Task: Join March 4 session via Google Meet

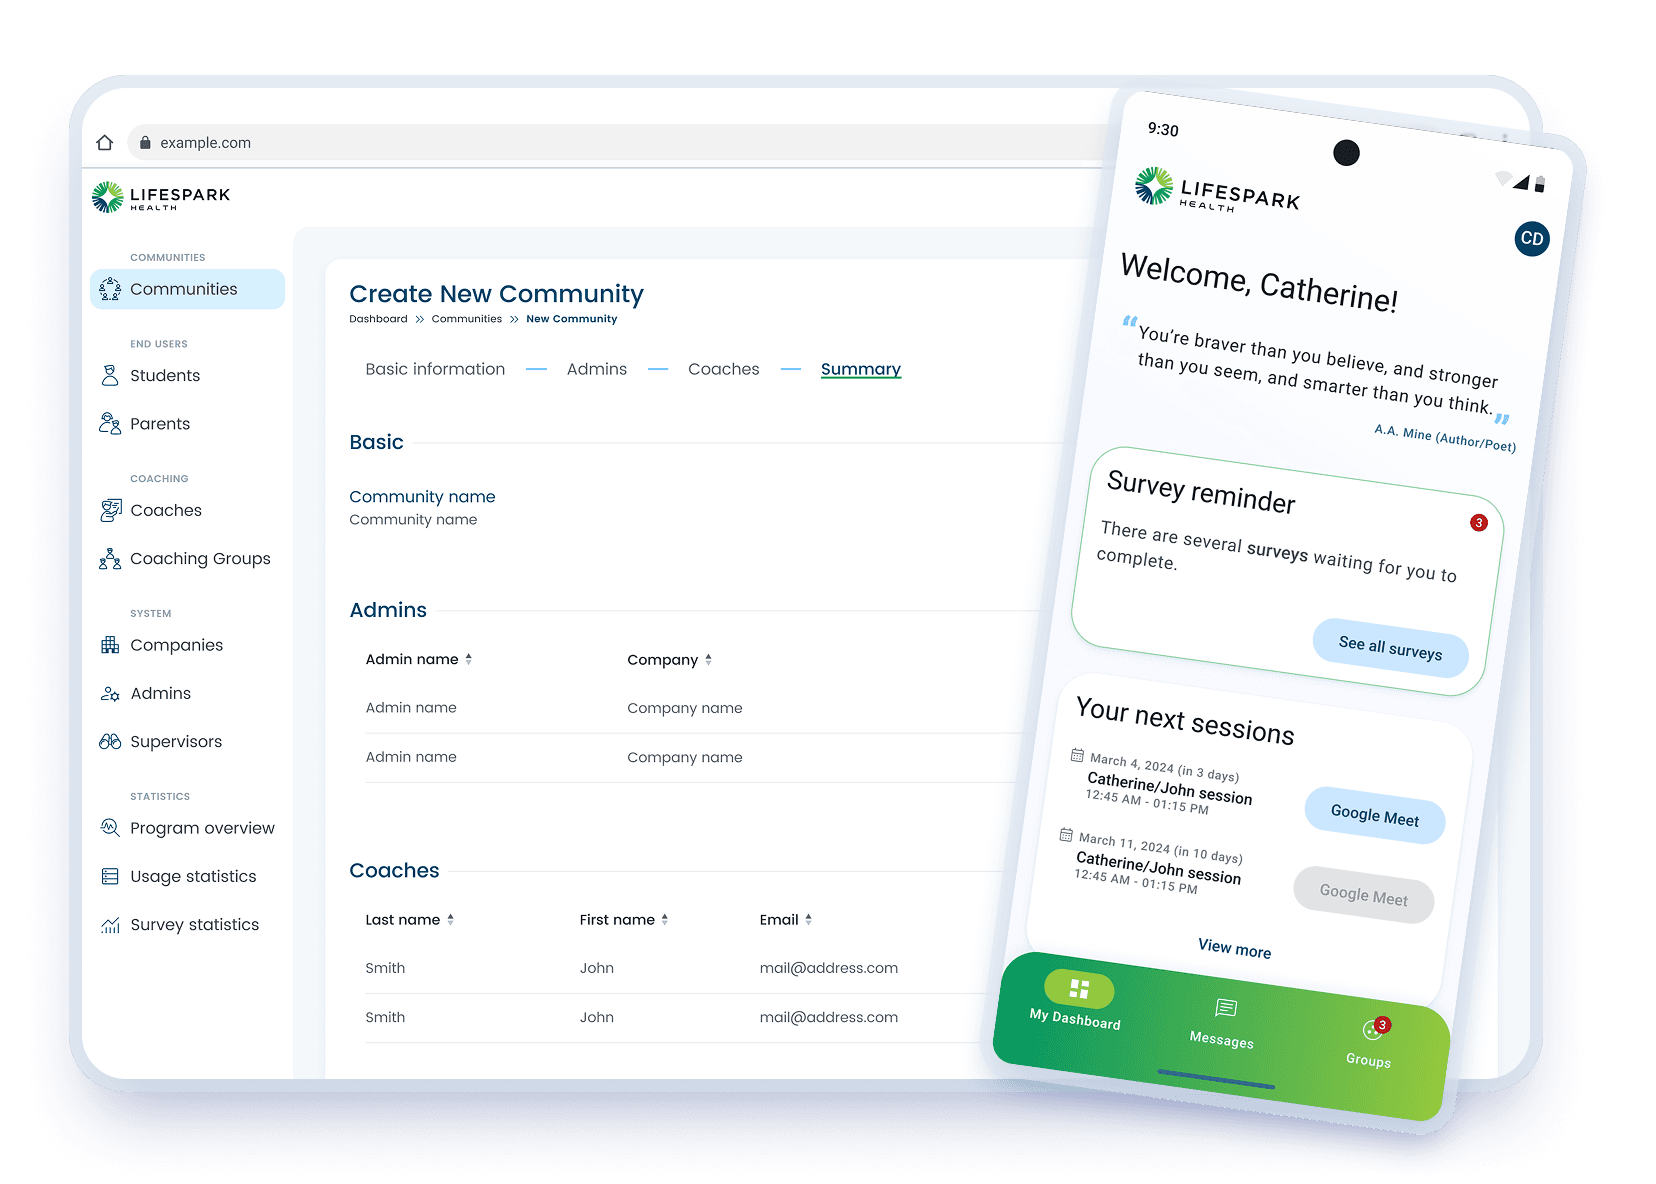Action: (1374, 816)
